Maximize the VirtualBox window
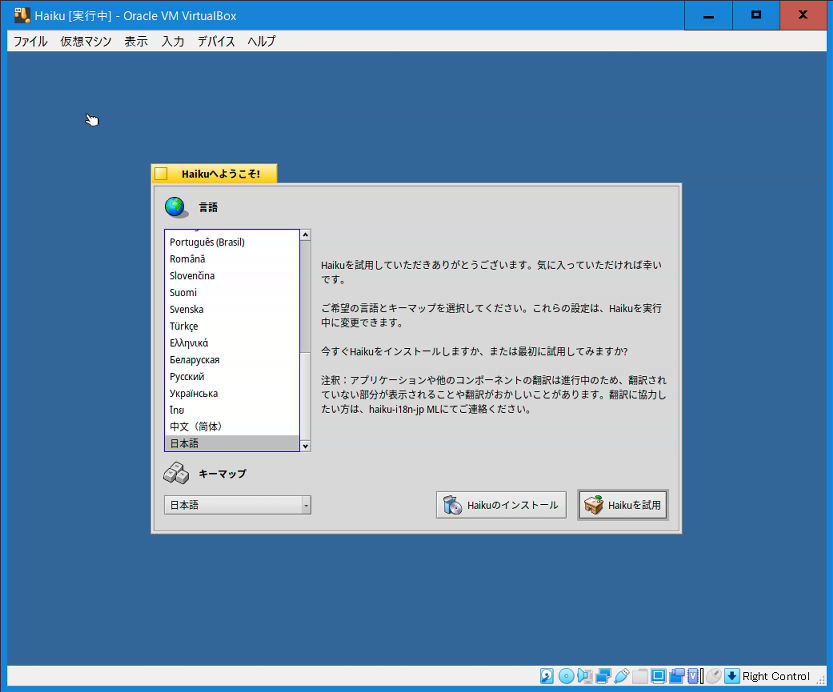The width and height of the screenshot is (833, 692). pos(756,15)
